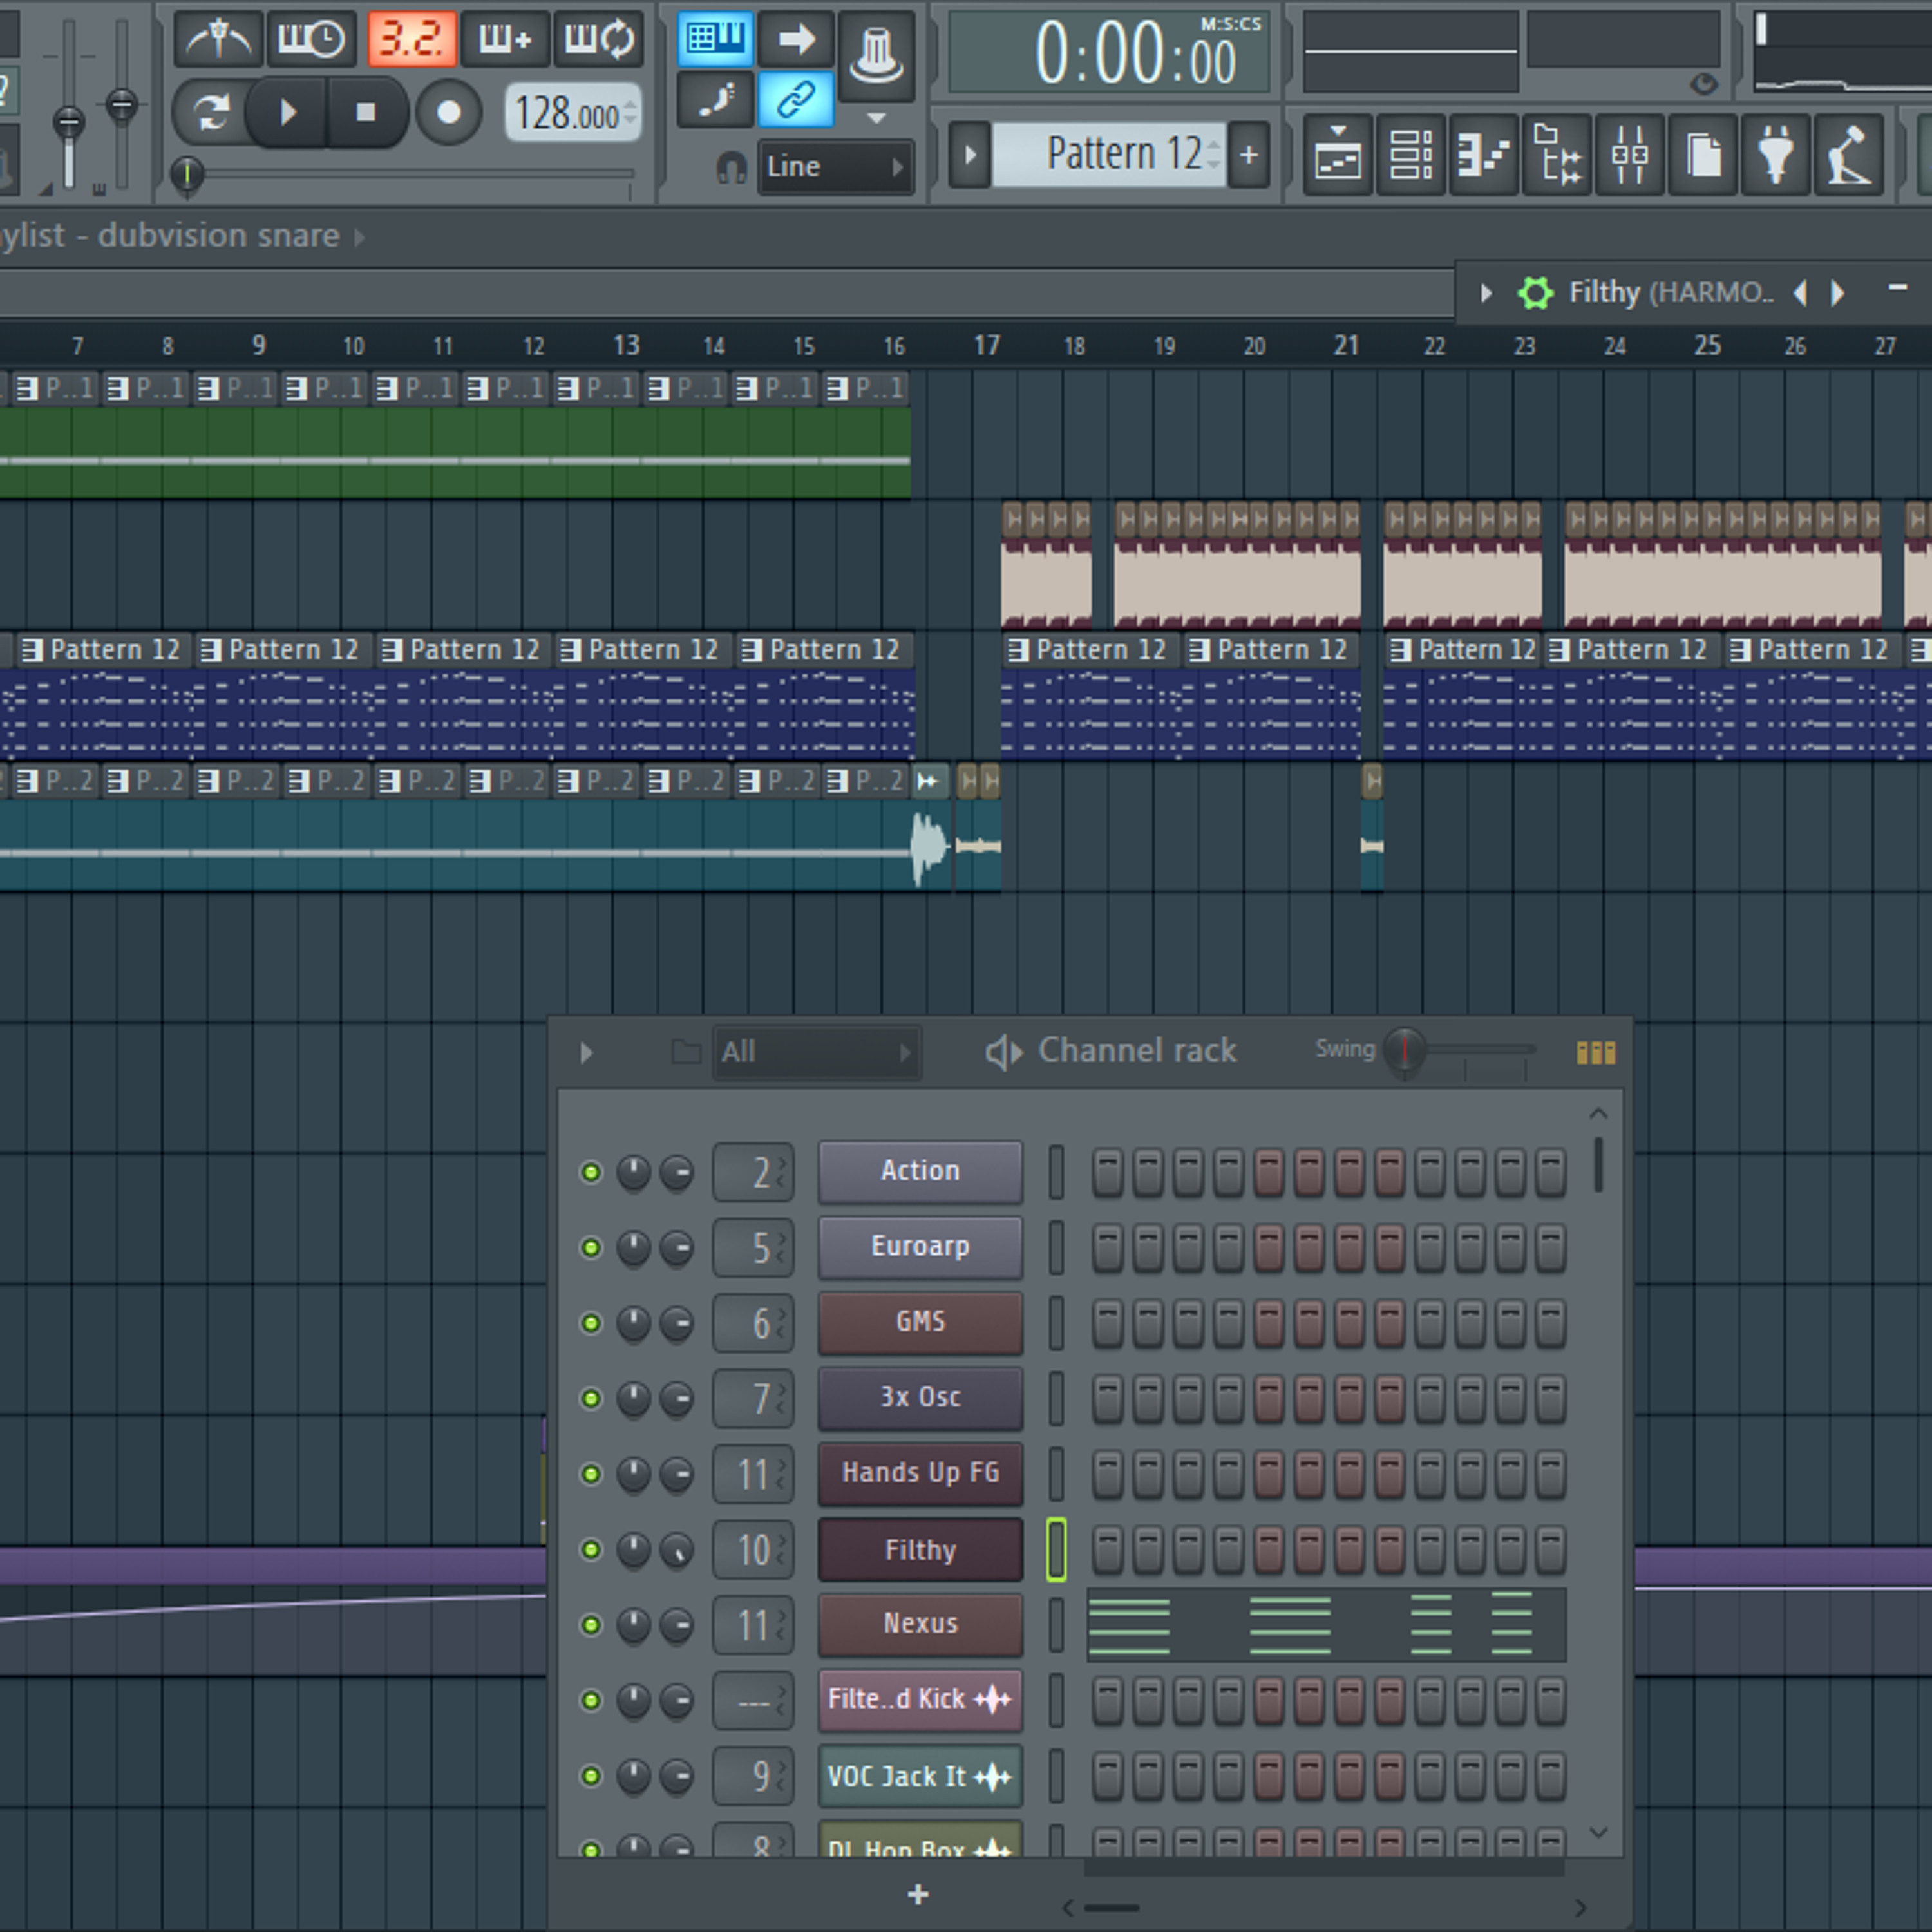Open Channel rack options menu arrow
The height and width of the screenshot is (1932, 1932).
(587, 1052)
